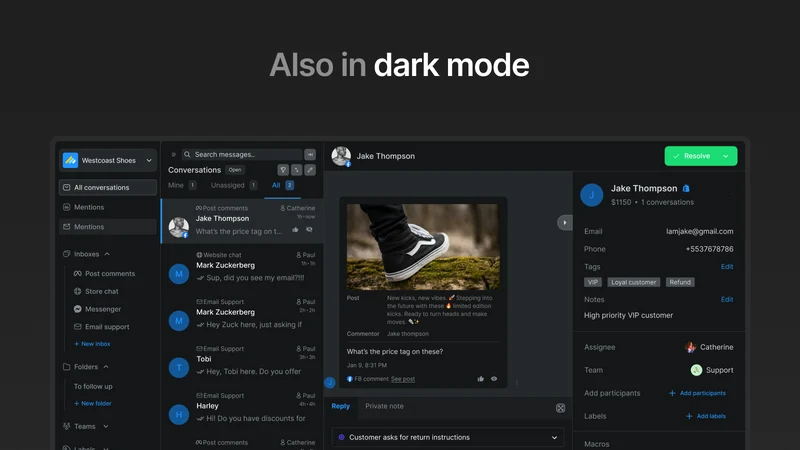
Task: Switch to the Mine tab
Action: [x=182, y=185]
